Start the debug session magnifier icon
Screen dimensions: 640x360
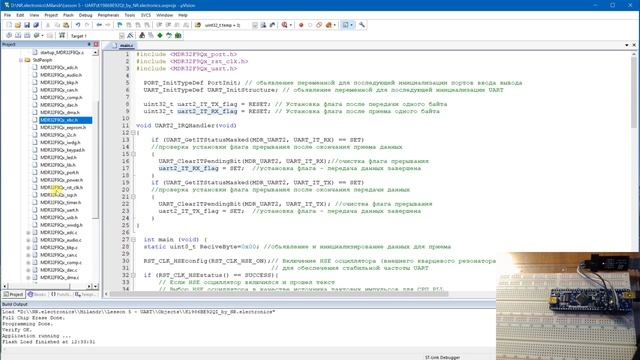coord(284,25)
